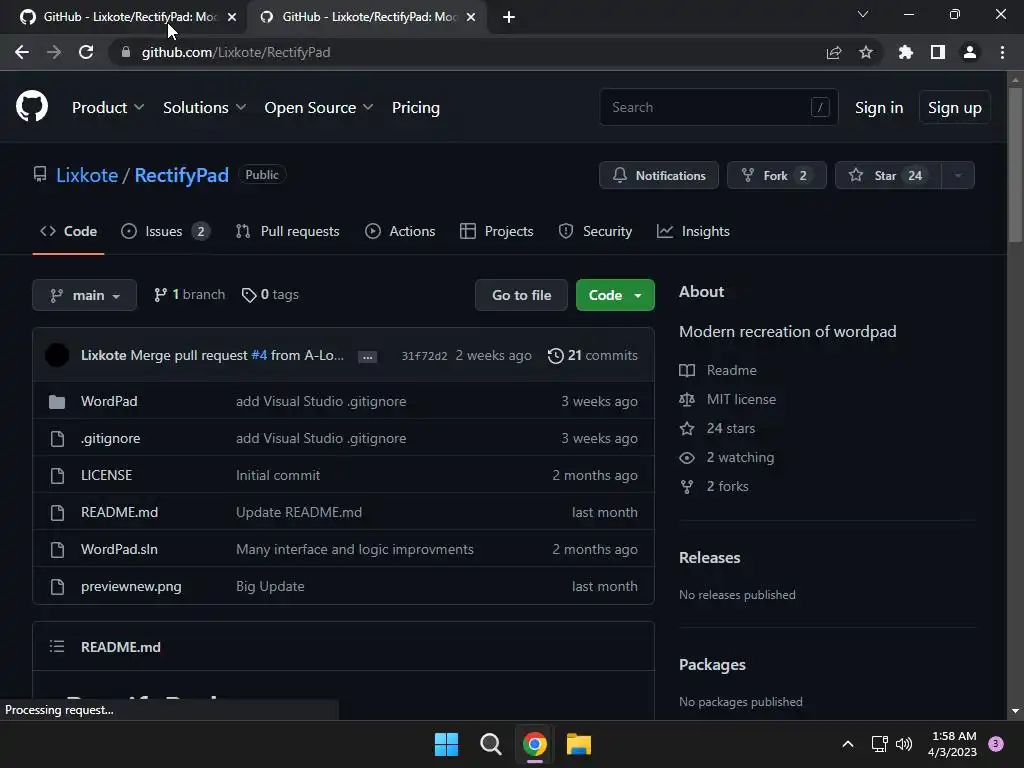Viewport: 1024px width, 768px height.
Task: Open the 21 commits link
Action: tap(593, 356)
